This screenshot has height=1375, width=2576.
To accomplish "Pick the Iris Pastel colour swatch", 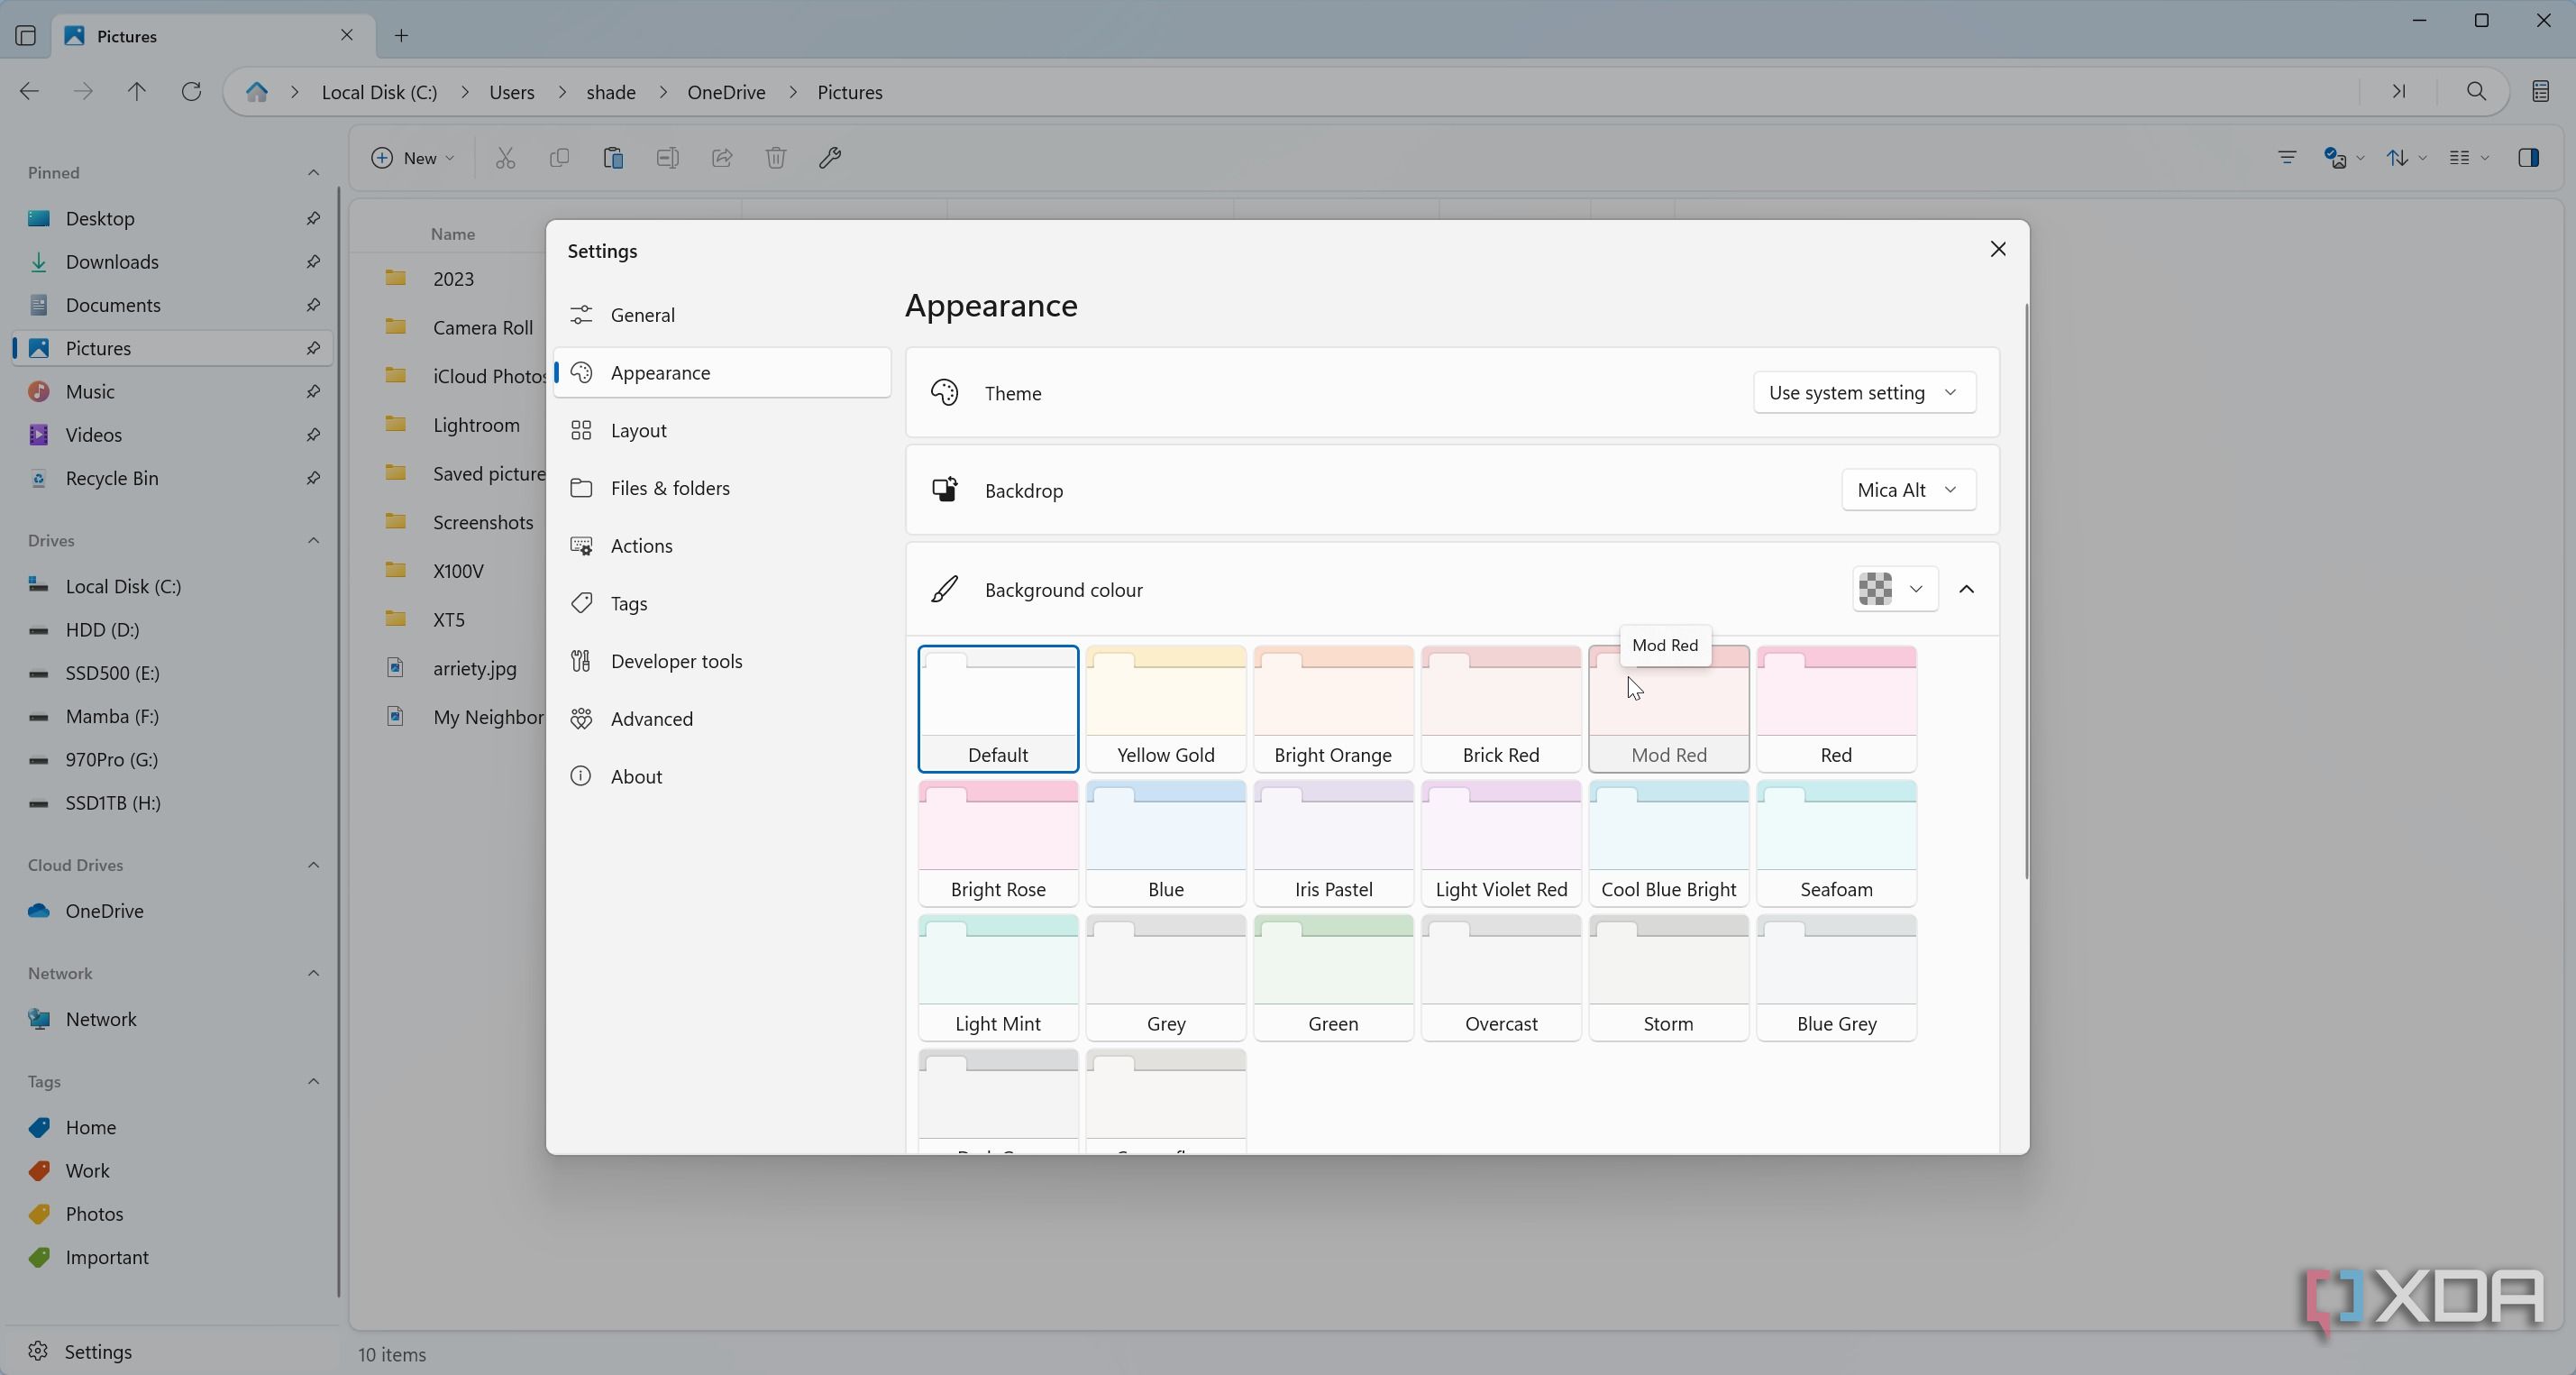I will (x=1333, y=843).
